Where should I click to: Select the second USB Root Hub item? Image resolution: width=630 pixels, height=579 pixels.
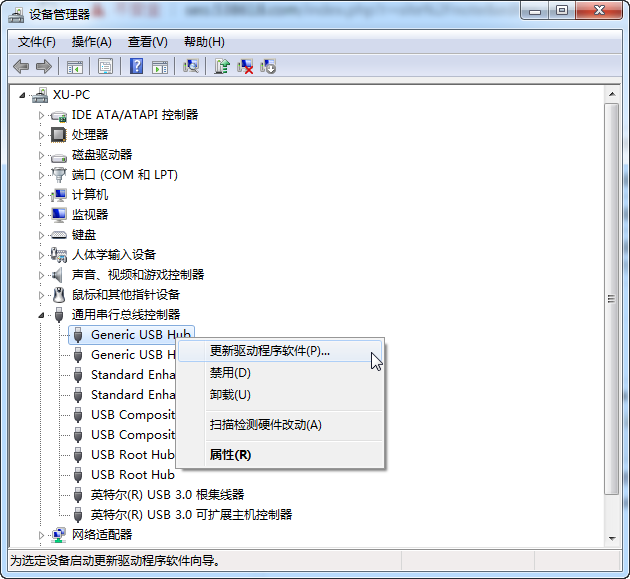point(133,475)
